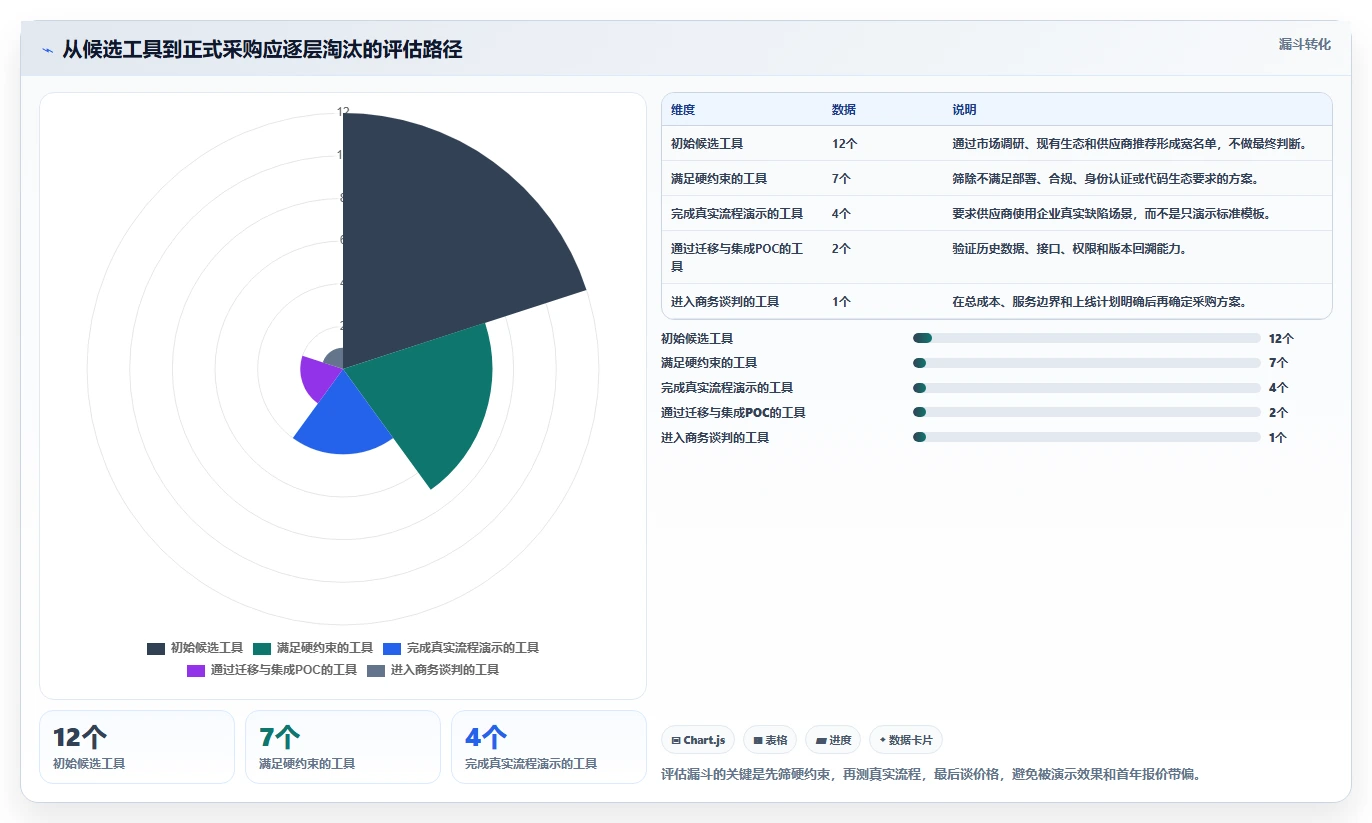Viewport: 1372px width, 823px height.
Task: Click the 2个 value in the table
Action: pos(841,249)
